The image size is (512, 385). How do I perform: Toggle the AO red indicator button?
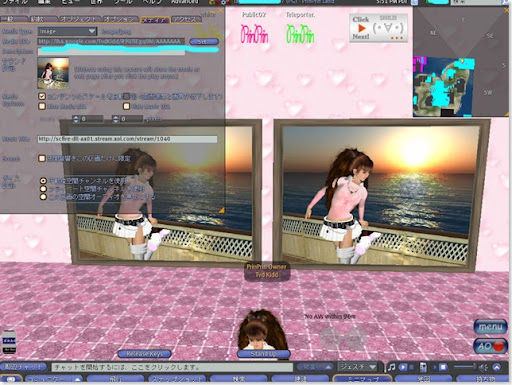click(490, 346)
